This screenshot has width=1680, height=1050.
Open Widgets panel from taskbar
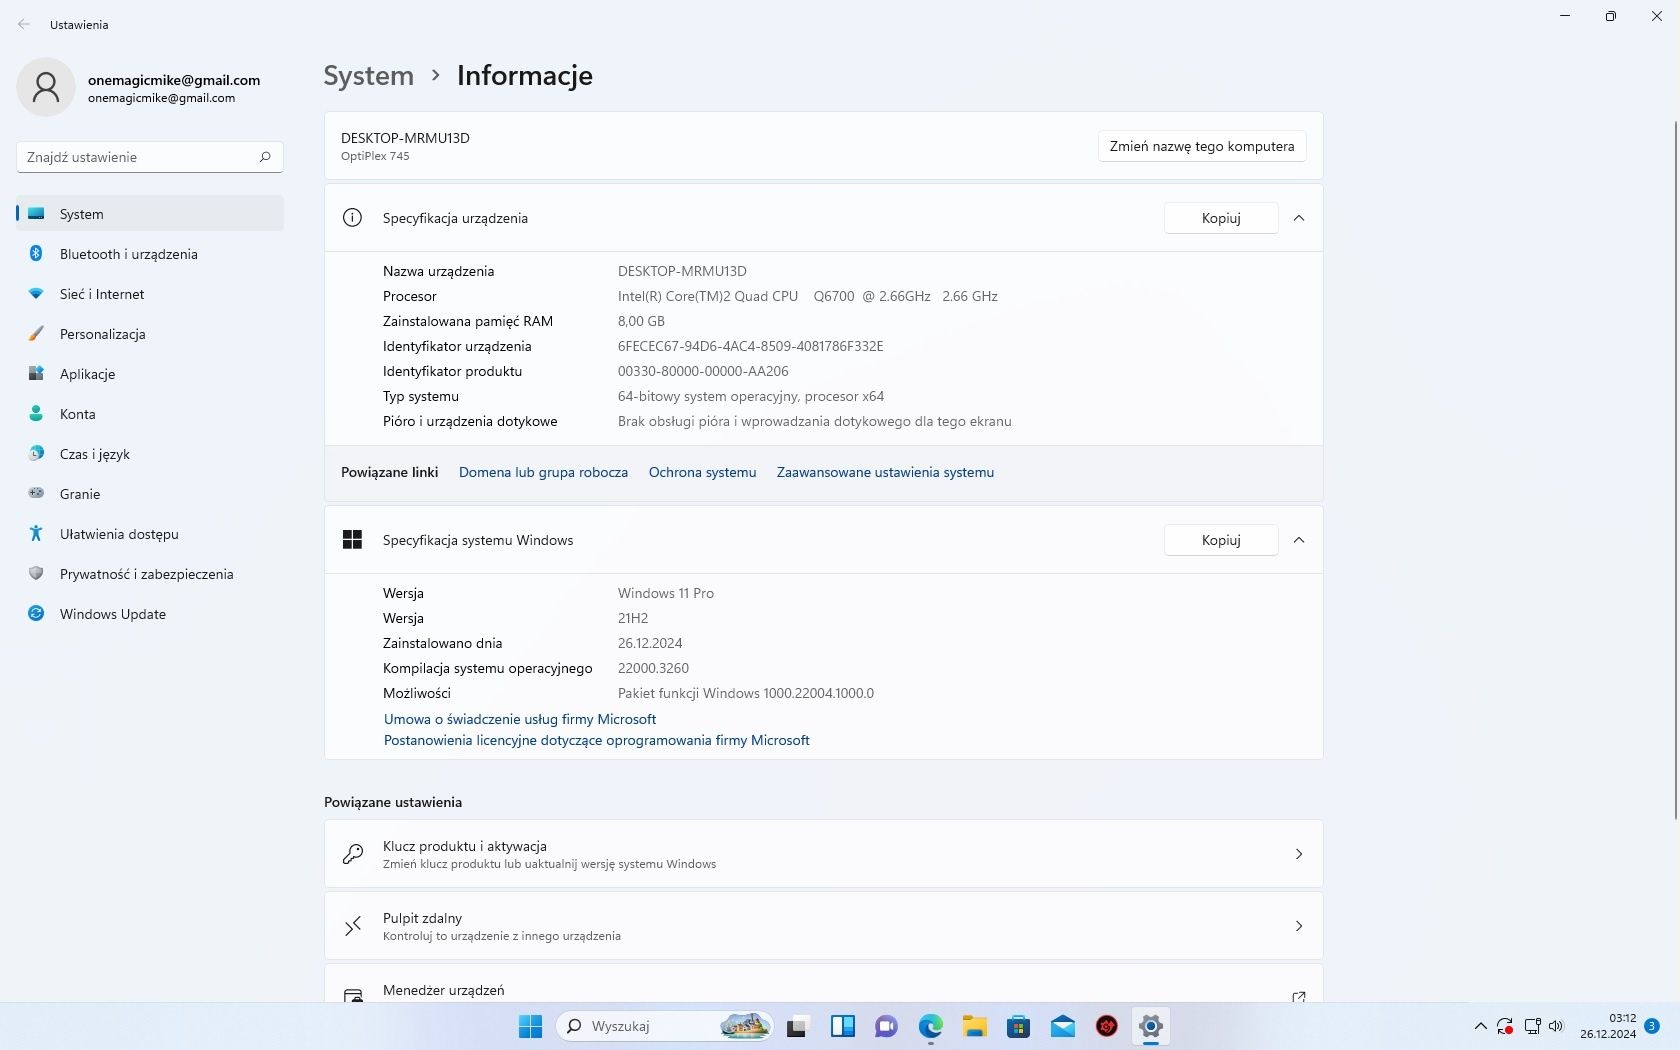point(843,1026)
